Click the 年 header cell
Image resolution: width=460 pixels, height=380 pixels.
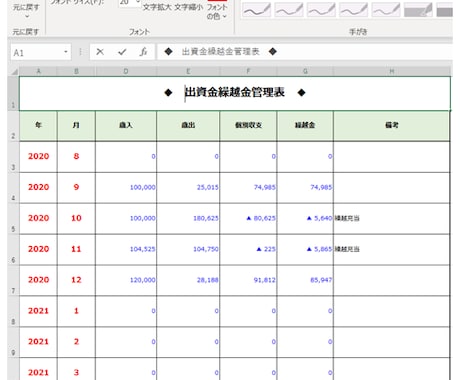pos(38,125)
